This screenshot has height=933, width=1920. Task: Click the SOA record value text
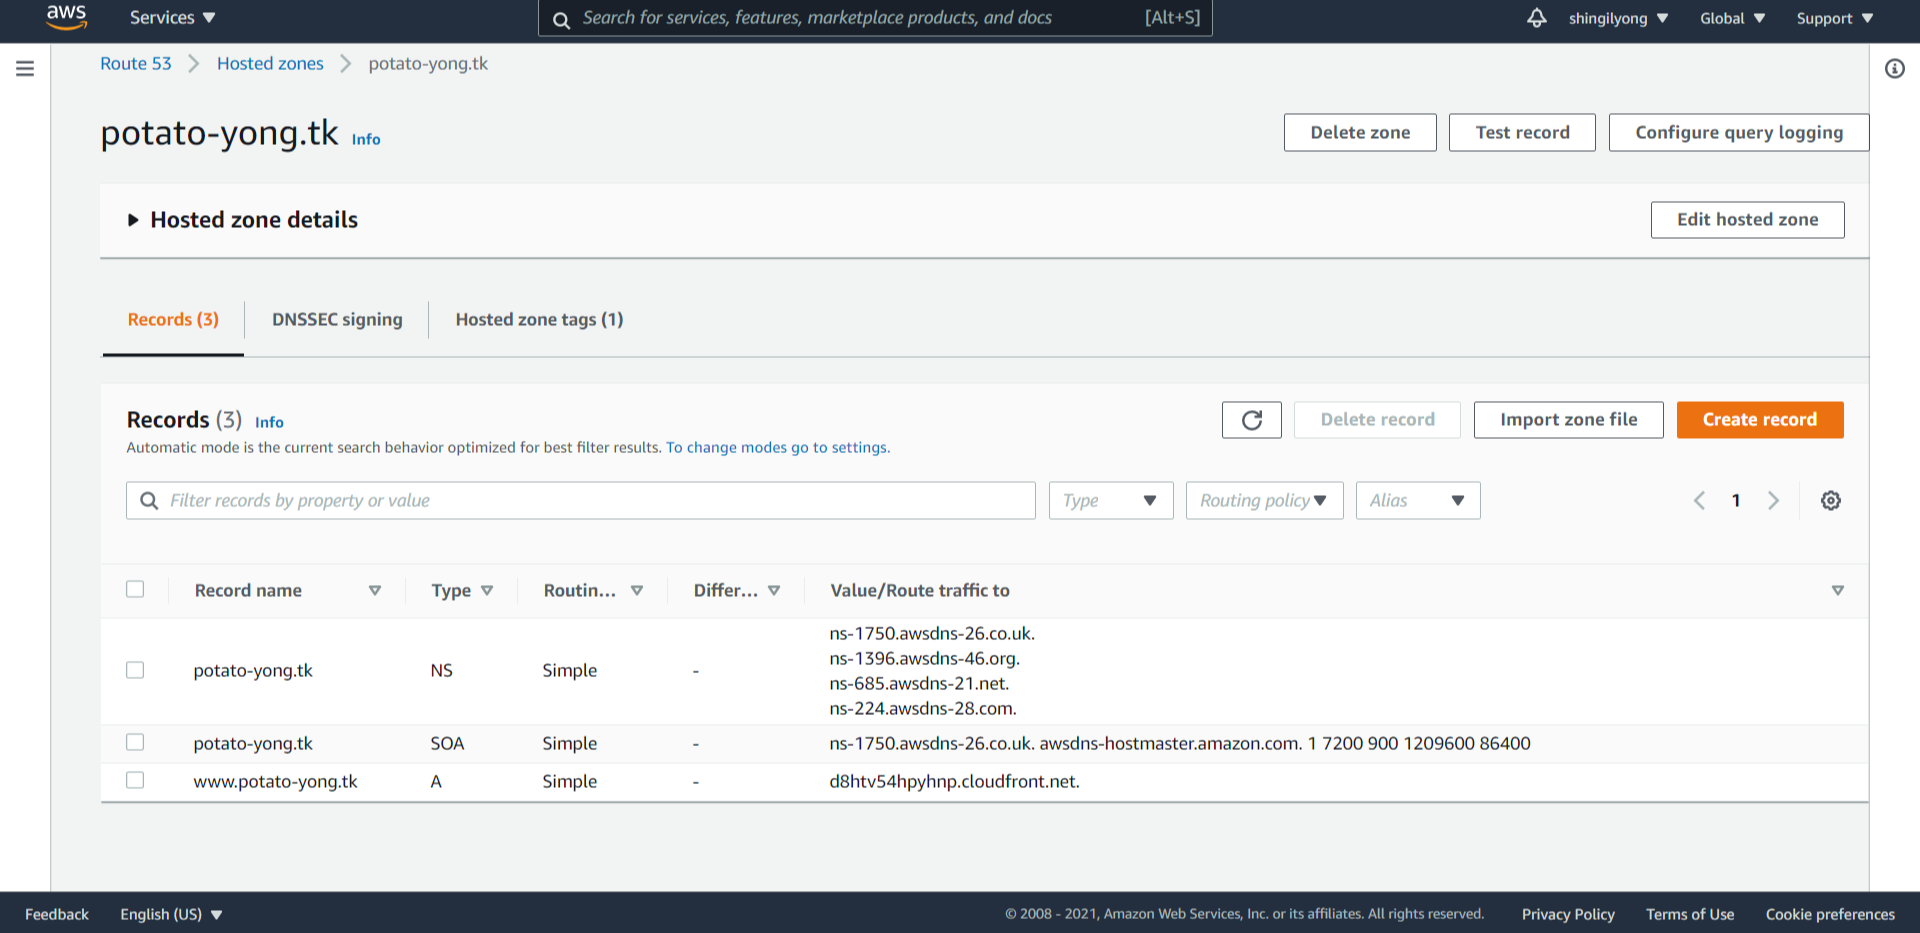(1180, 744)
